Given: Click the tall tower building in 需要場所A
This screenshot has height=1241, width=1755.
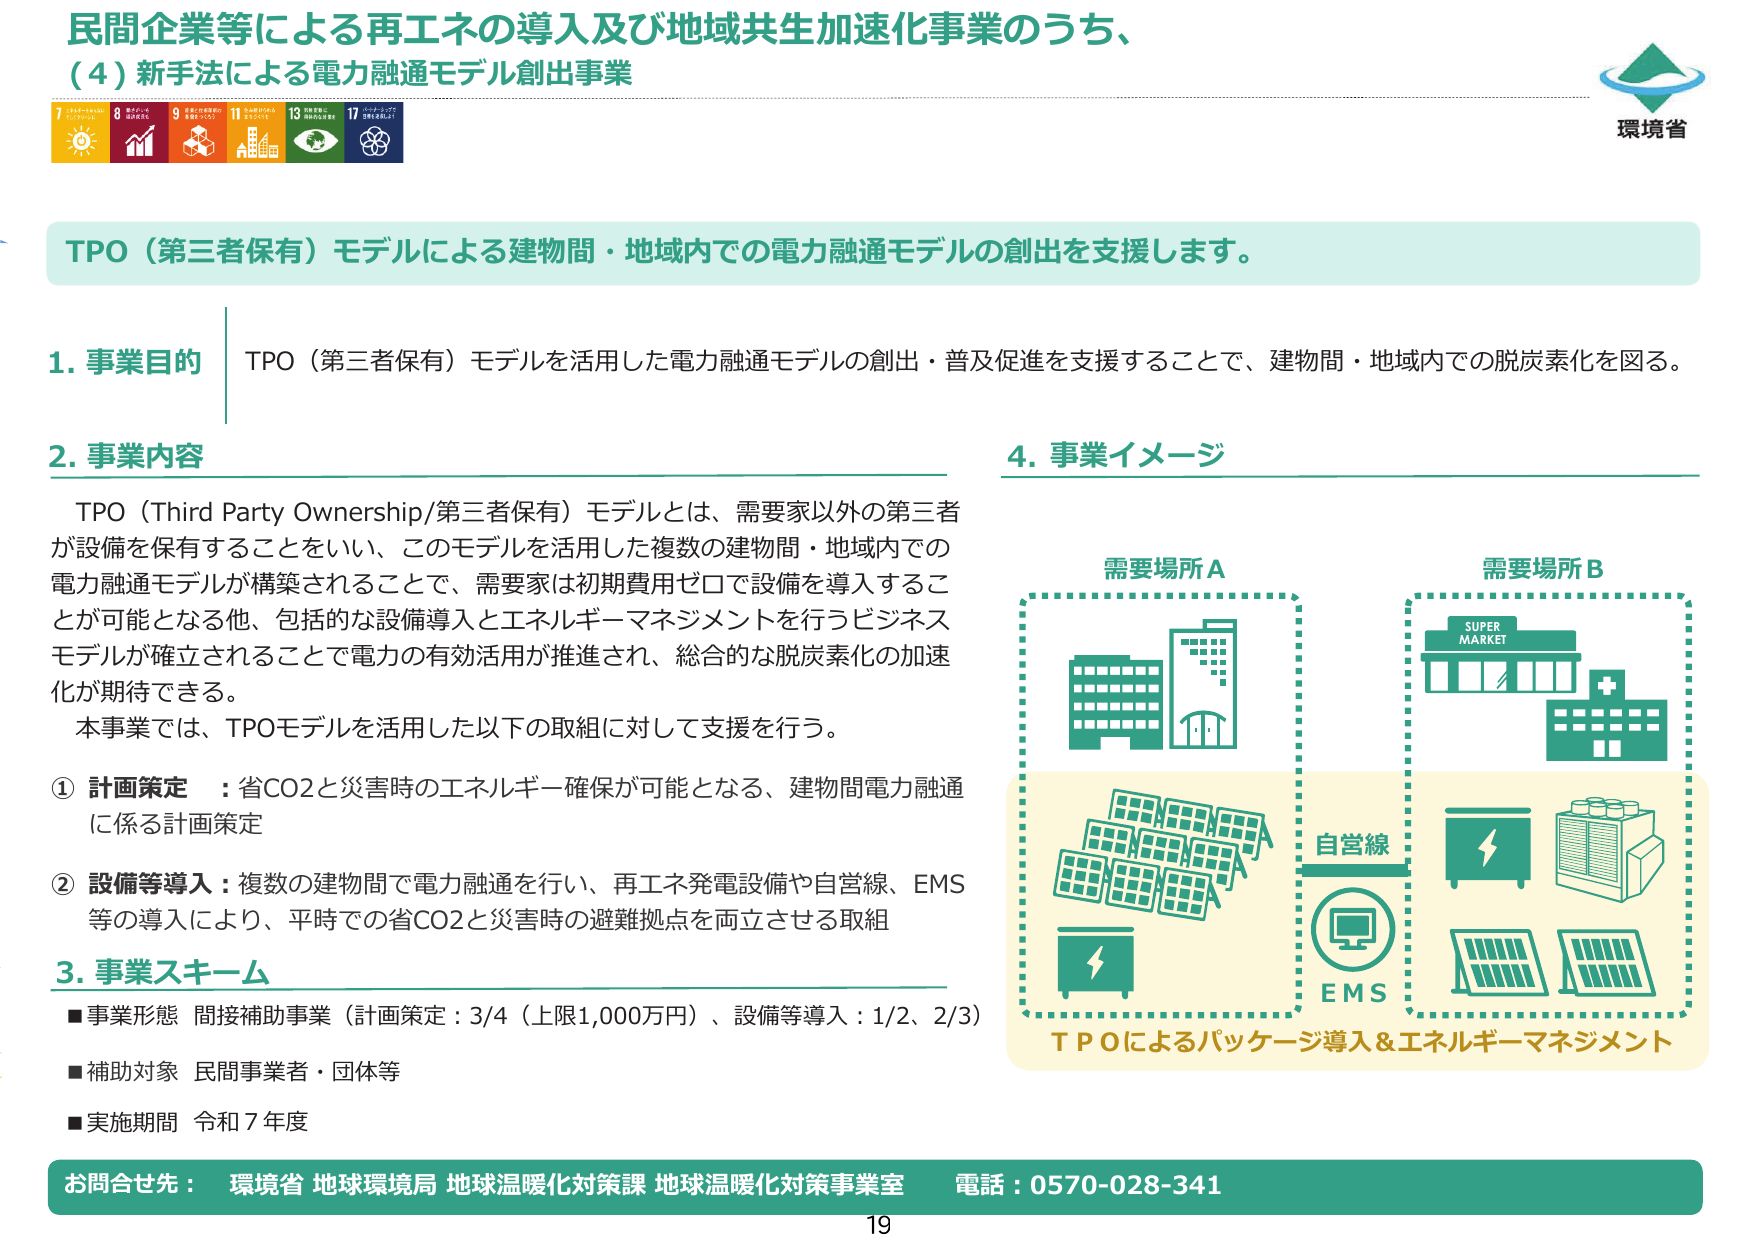Looking at the screenshot, I should [x=1203, y=684].
